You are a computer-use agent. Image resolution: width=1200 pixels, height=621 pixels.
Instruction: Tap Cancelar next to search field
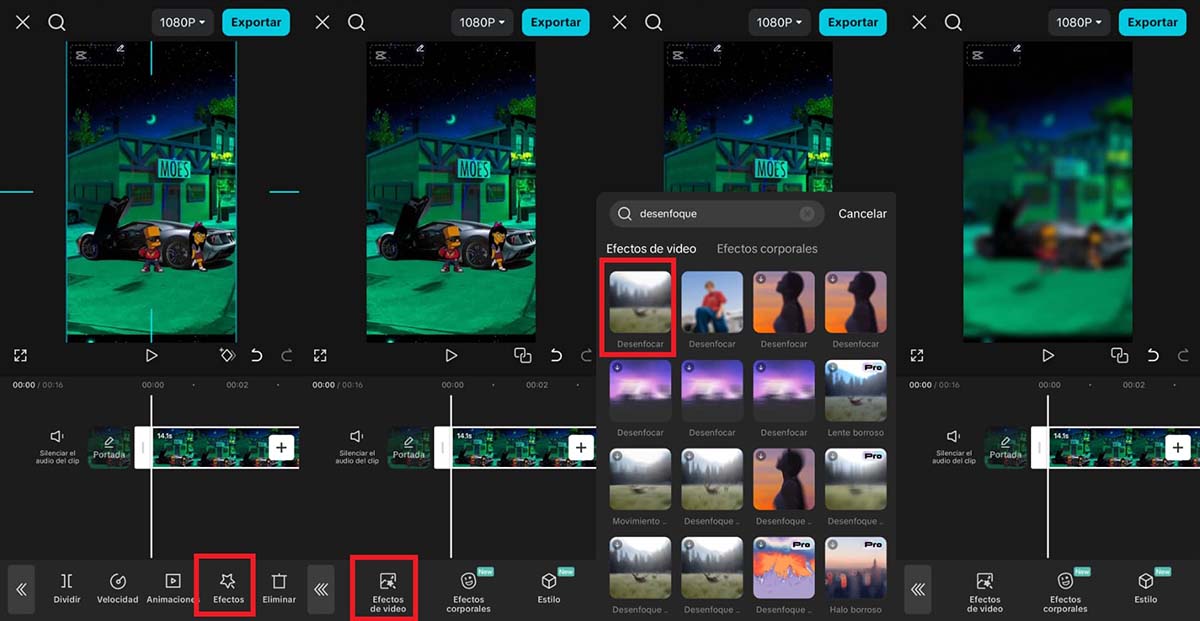click(x=862, y=214)
